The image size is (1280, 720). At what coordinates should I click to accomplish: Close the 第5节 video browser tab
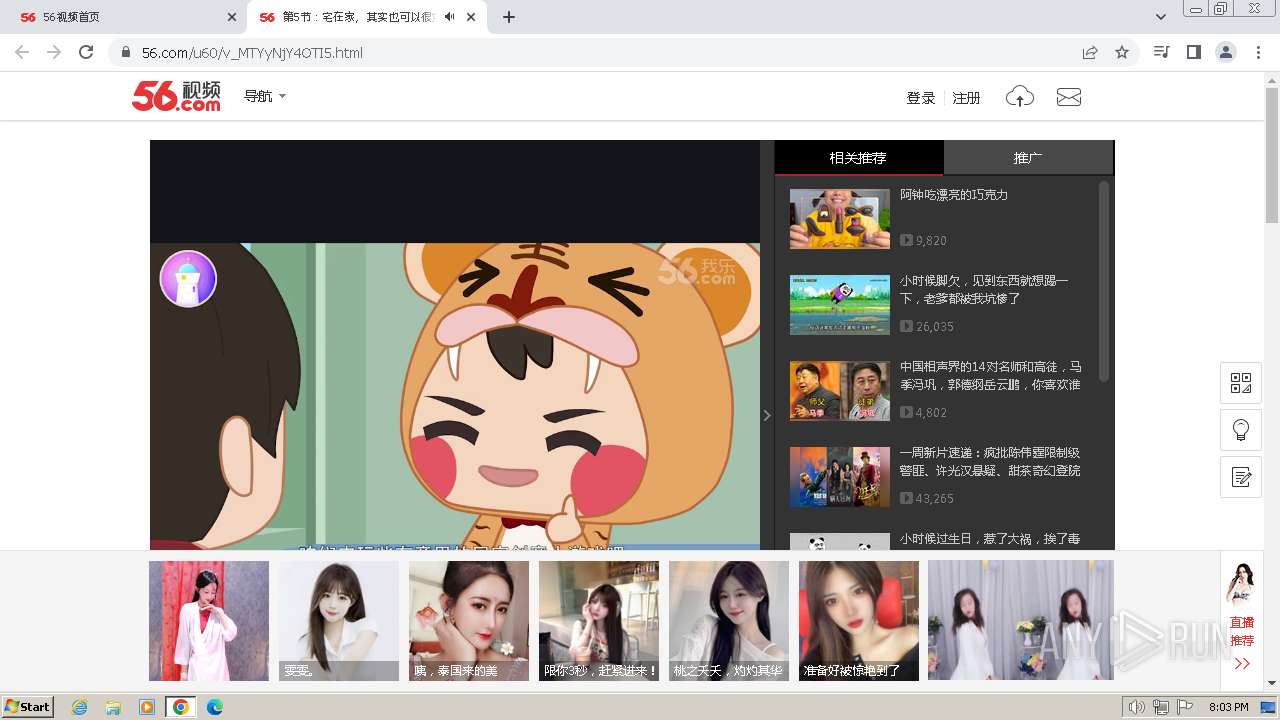(x=471, y=17)
